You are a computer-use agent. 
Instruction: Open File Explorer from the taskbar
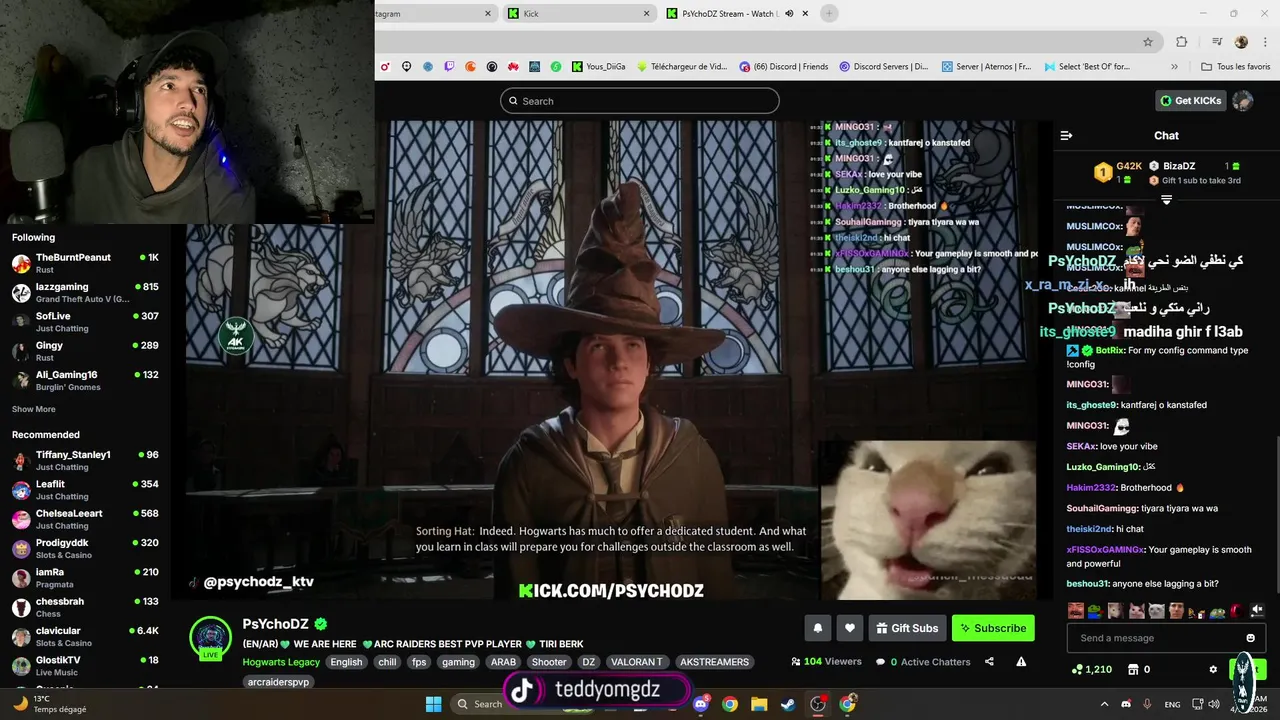[759, 704]
